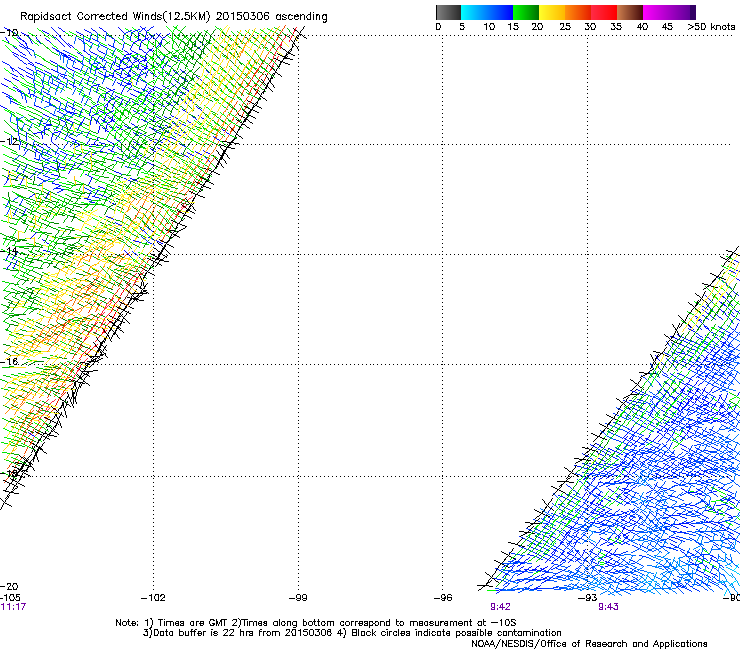Viewport: 740px width, 650px height.
Task: Click the '>50 knots' legend label
Action: pyautogui.click(x=711, y=27)
